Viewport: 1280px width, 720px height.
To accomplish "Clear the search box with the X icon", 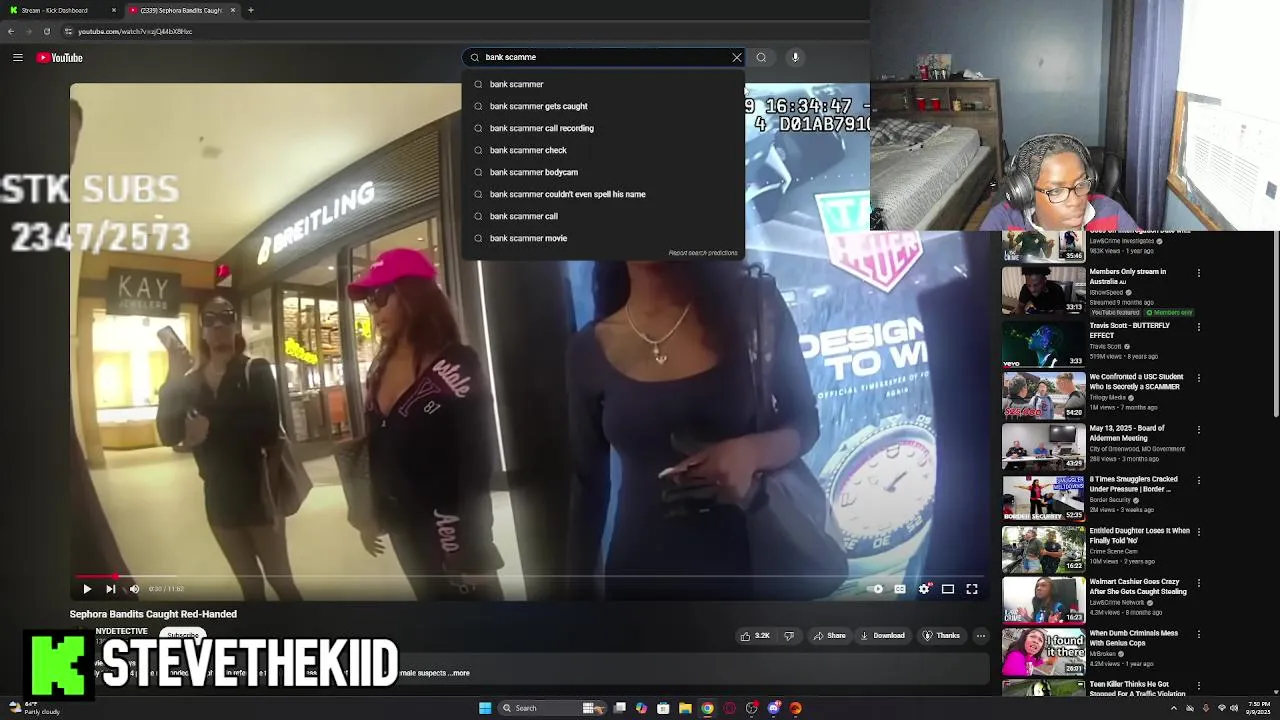I will tap(737, 57).
